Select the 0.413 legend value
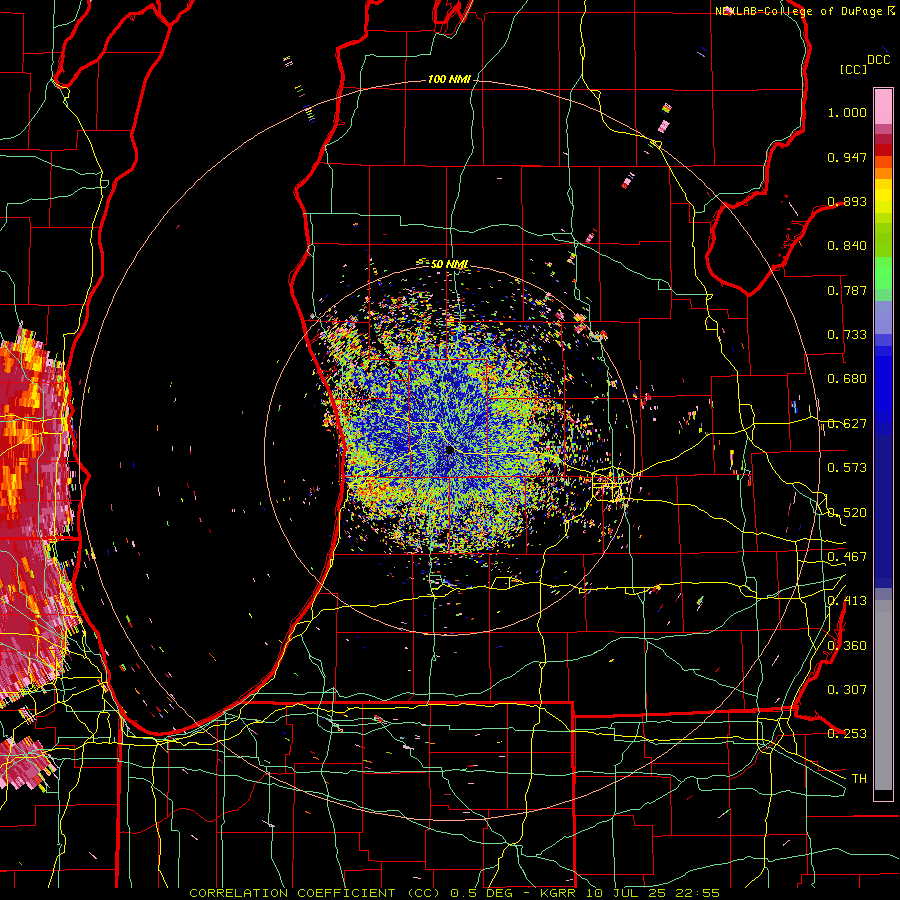Image resolution: width=900 pixels, height=900 pixels. point(847,601)
